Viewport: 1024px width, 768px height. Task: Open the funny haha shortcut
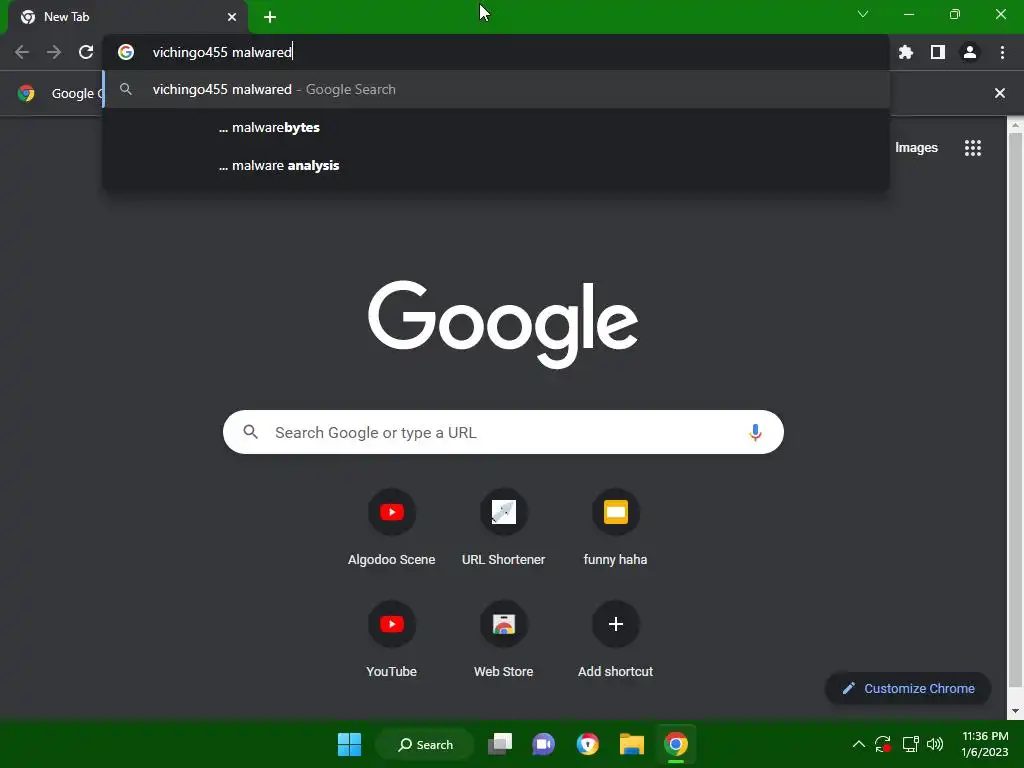pyautogui.click(x=615, y=529)
